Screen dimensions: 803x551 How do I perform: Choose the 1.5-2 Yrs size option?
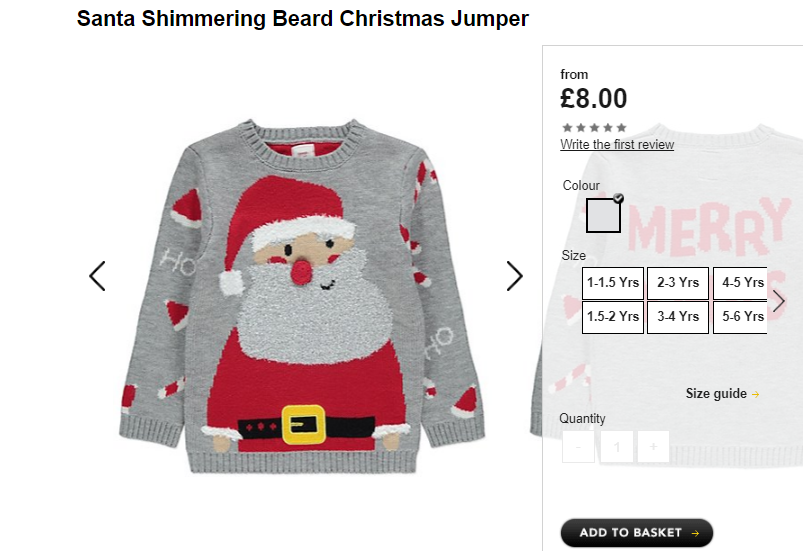tap(613, 317)
